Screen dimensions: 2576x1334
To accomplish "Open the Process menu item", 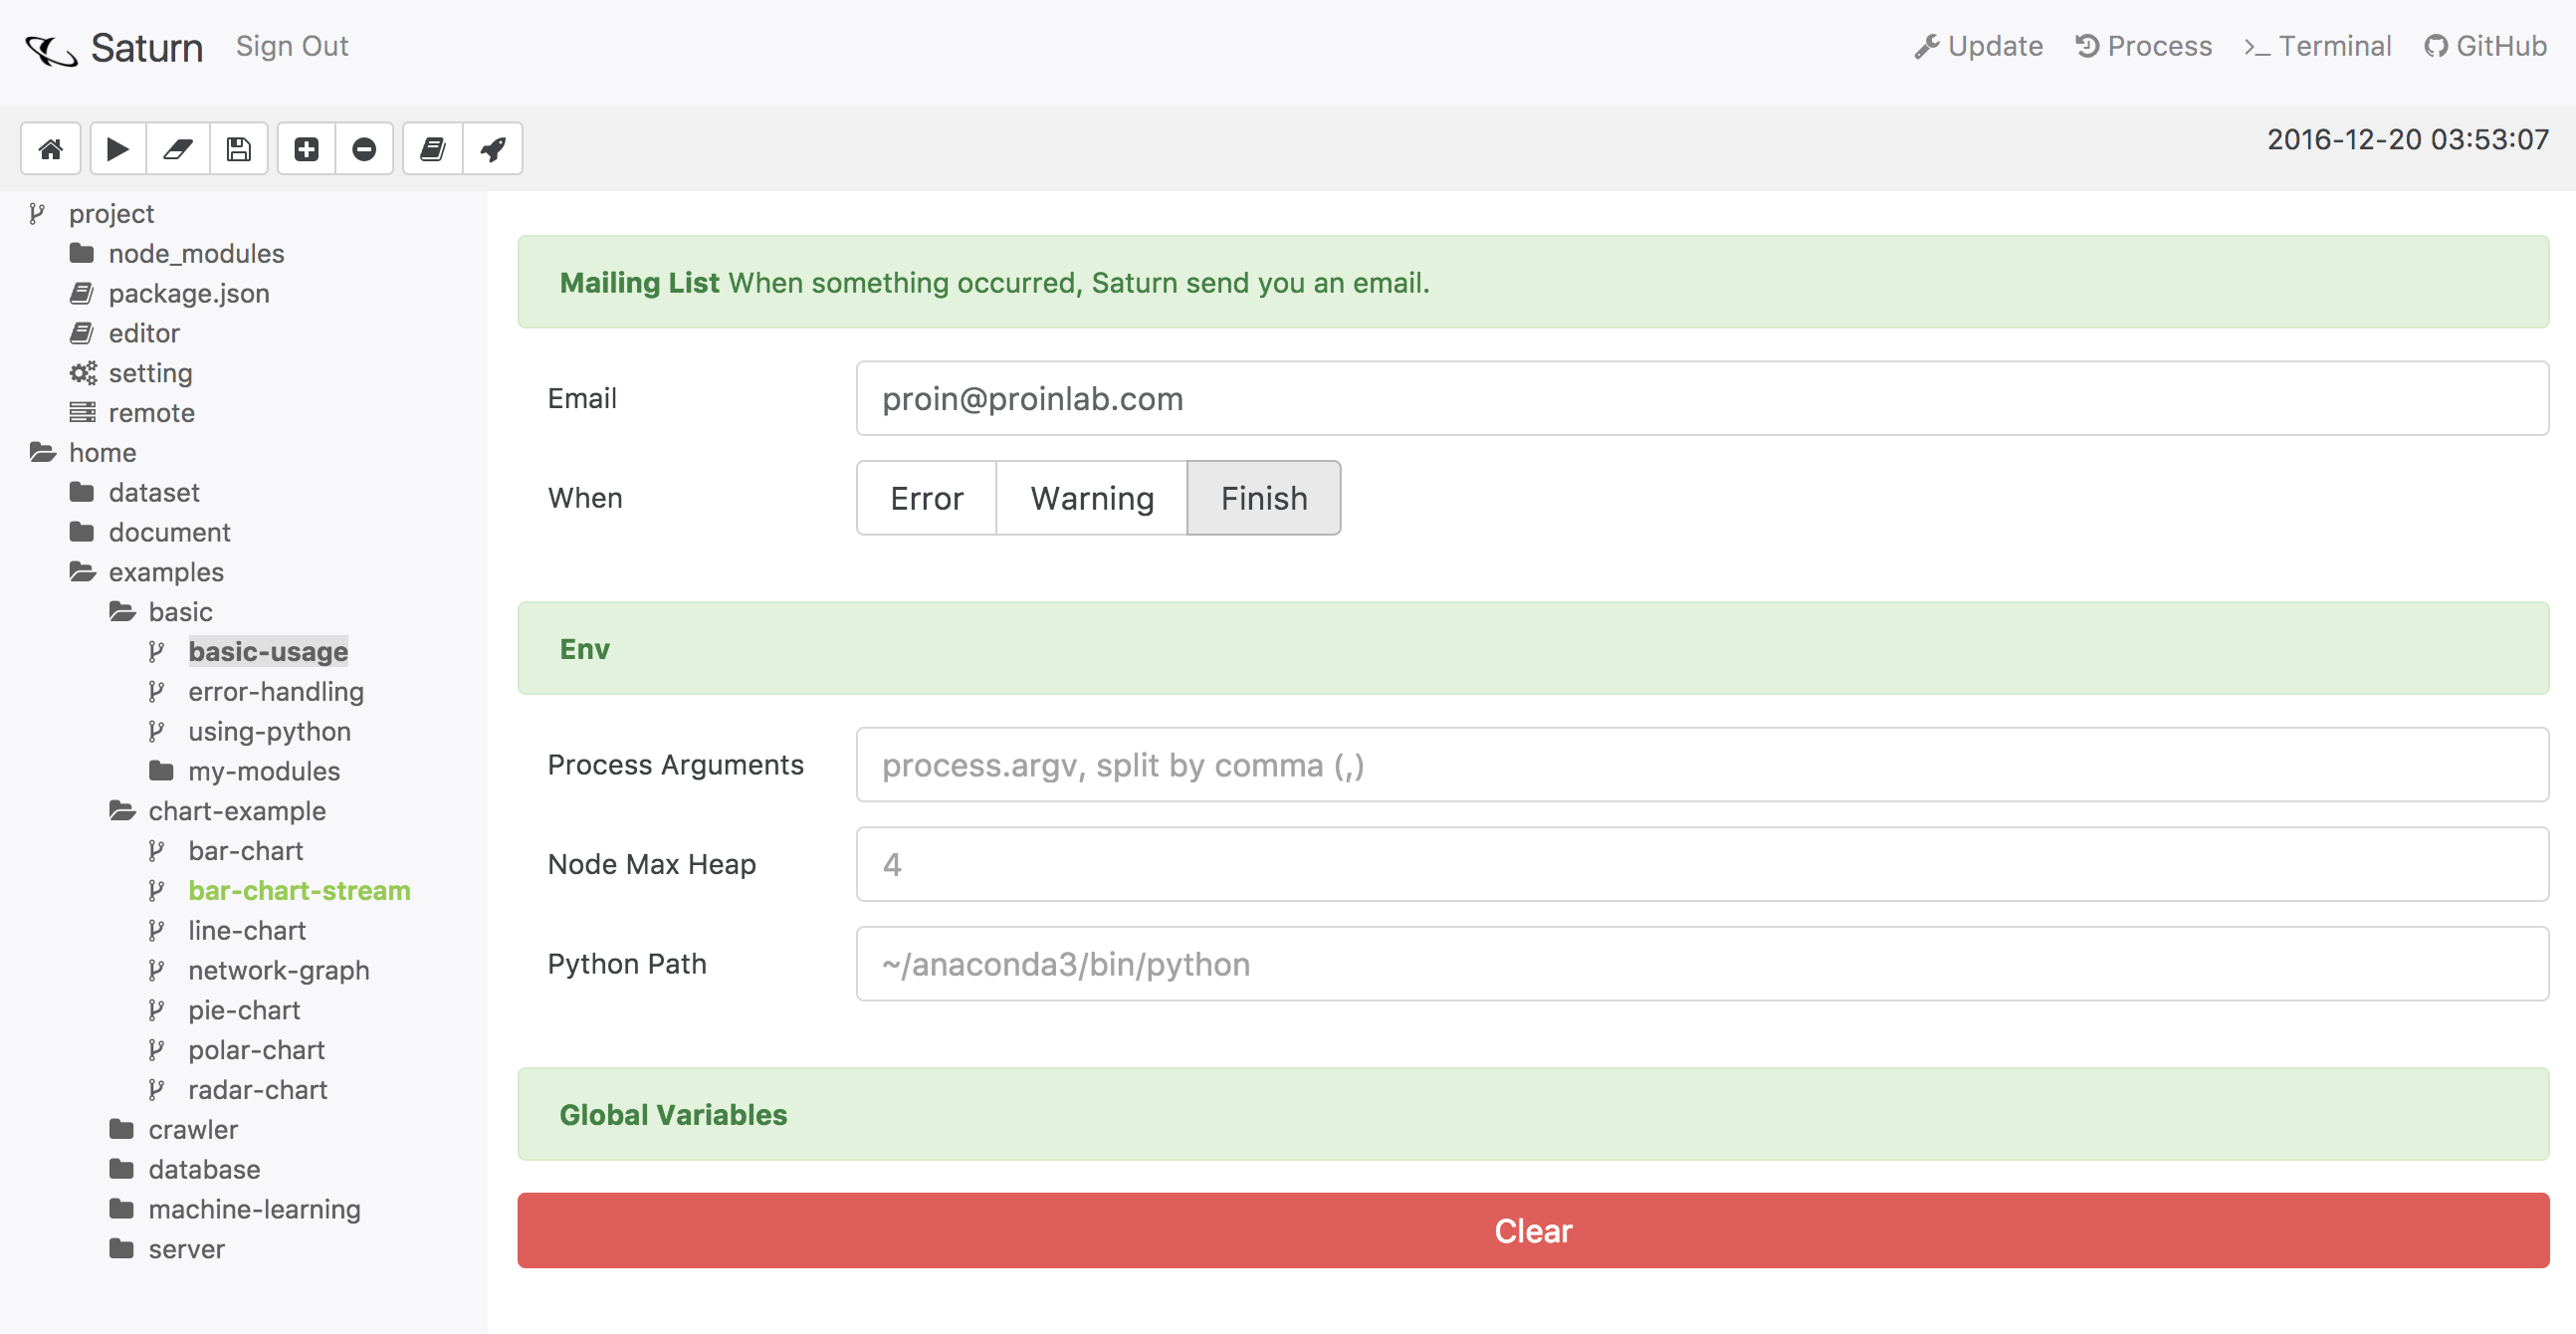I will click(2143, 46).
